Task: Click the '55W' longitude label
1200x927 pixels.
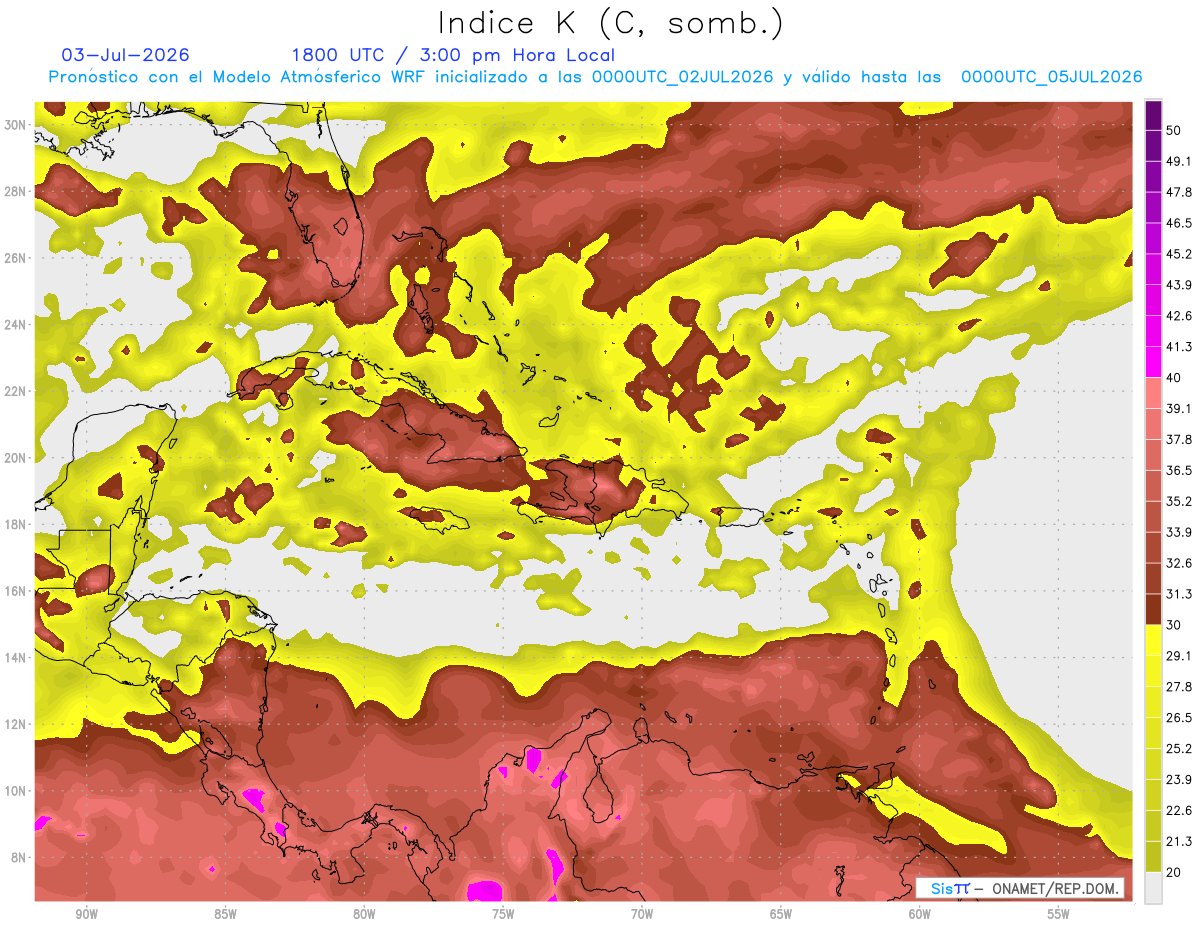Action: click(x=1059, y=915)
